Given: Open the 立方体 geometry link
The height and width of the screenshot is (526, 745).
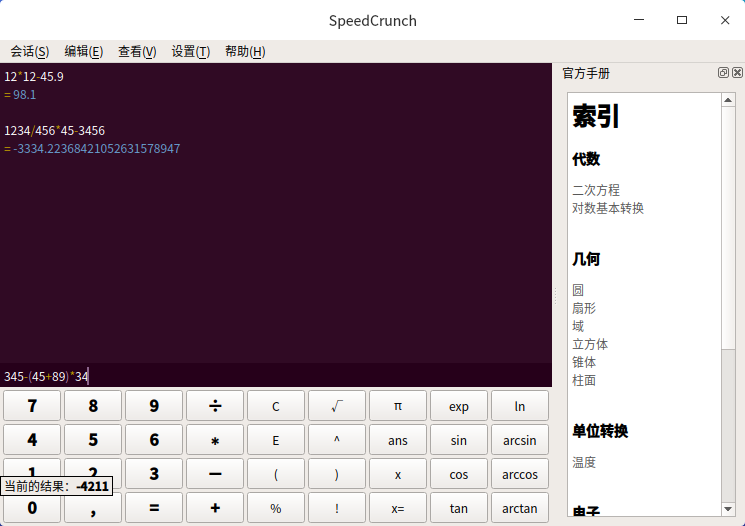Looking at the screenshot, I should pyautogui.click(x=590, y=344).
